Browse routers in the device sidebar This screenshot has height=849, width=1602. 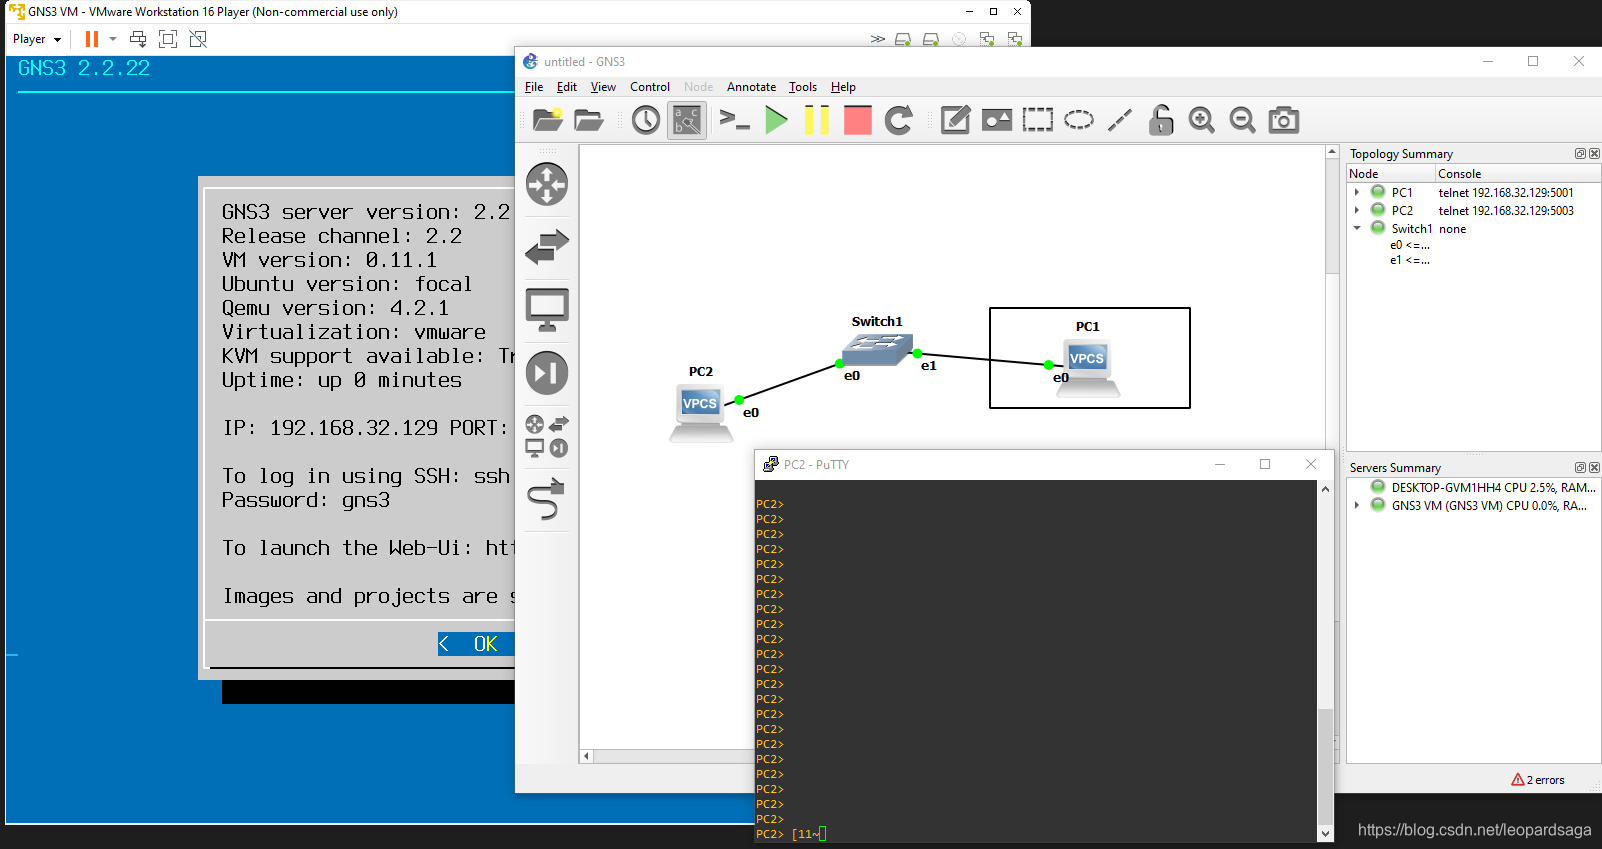point(547,184)
